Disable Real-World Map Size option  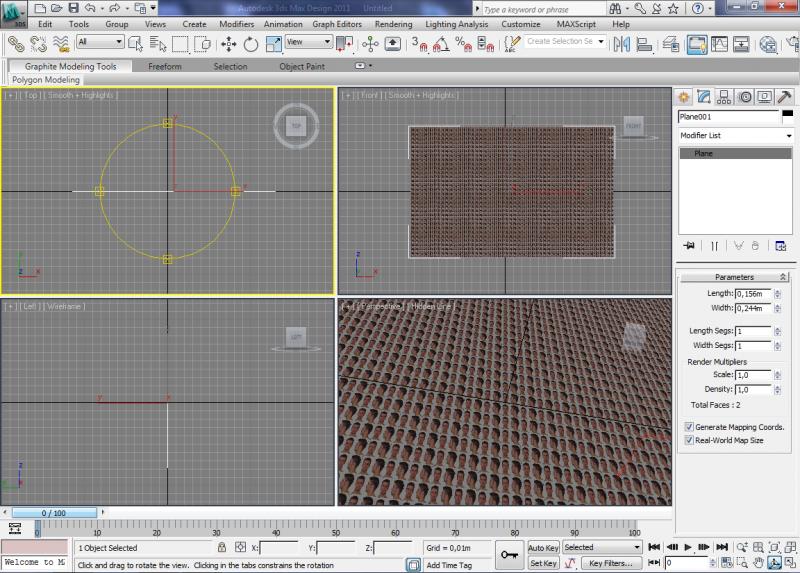pos(688,440)
